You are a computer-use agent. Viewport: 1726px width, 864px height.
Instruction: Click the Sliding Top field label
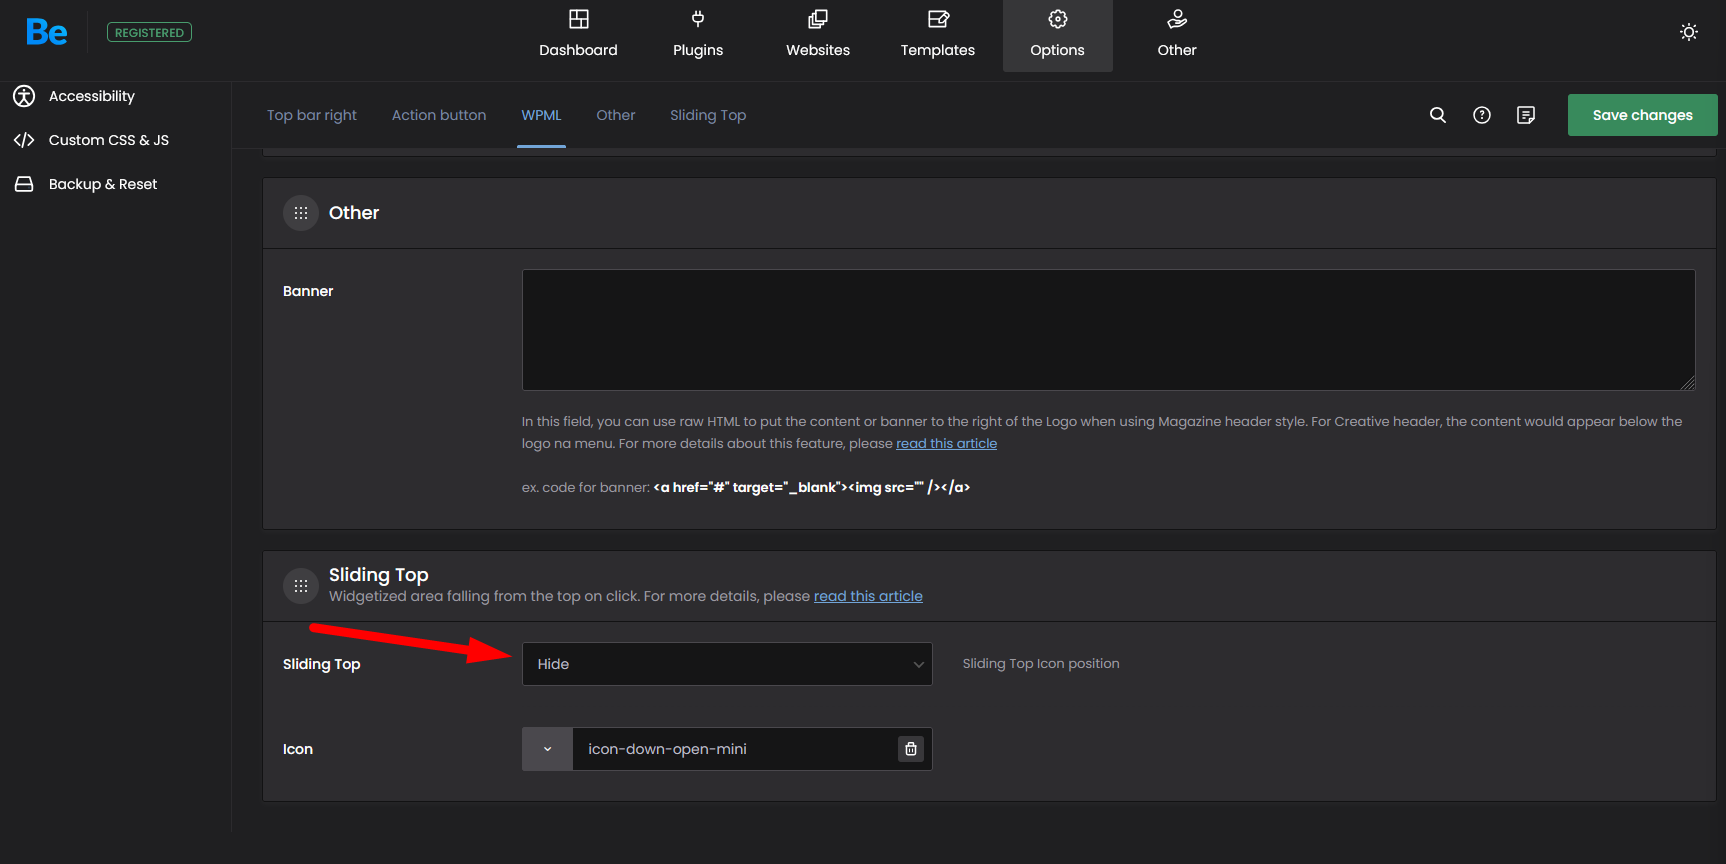coord(322,664)
